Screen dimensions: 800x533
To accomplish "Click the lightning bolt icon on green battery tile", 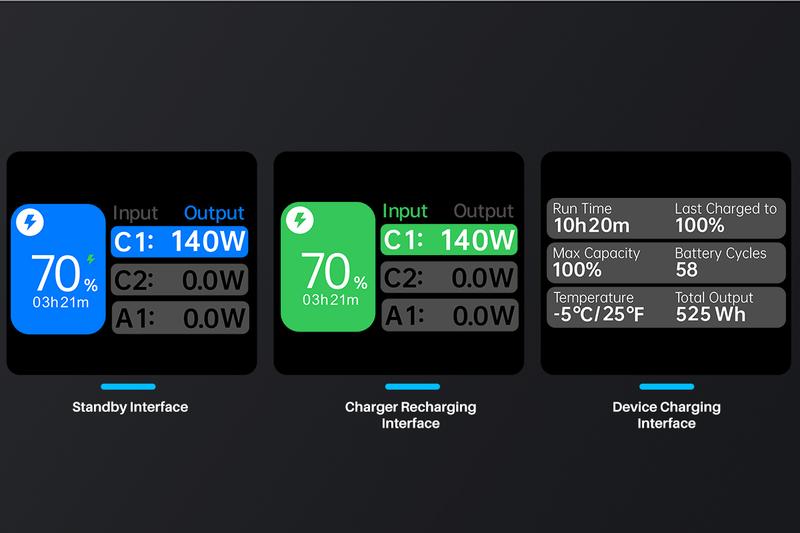I will [x=299, y=220].
